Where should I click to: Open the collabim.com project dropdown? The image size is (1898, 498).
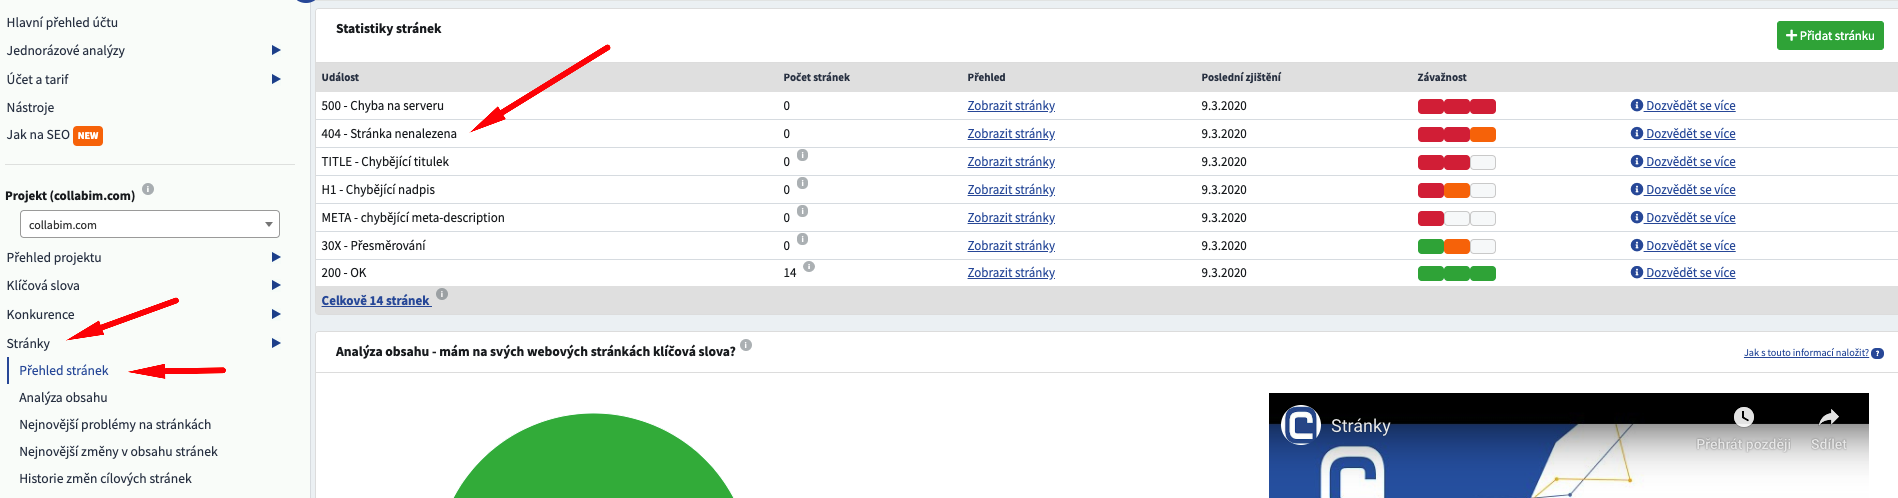(x=150, y=224)
